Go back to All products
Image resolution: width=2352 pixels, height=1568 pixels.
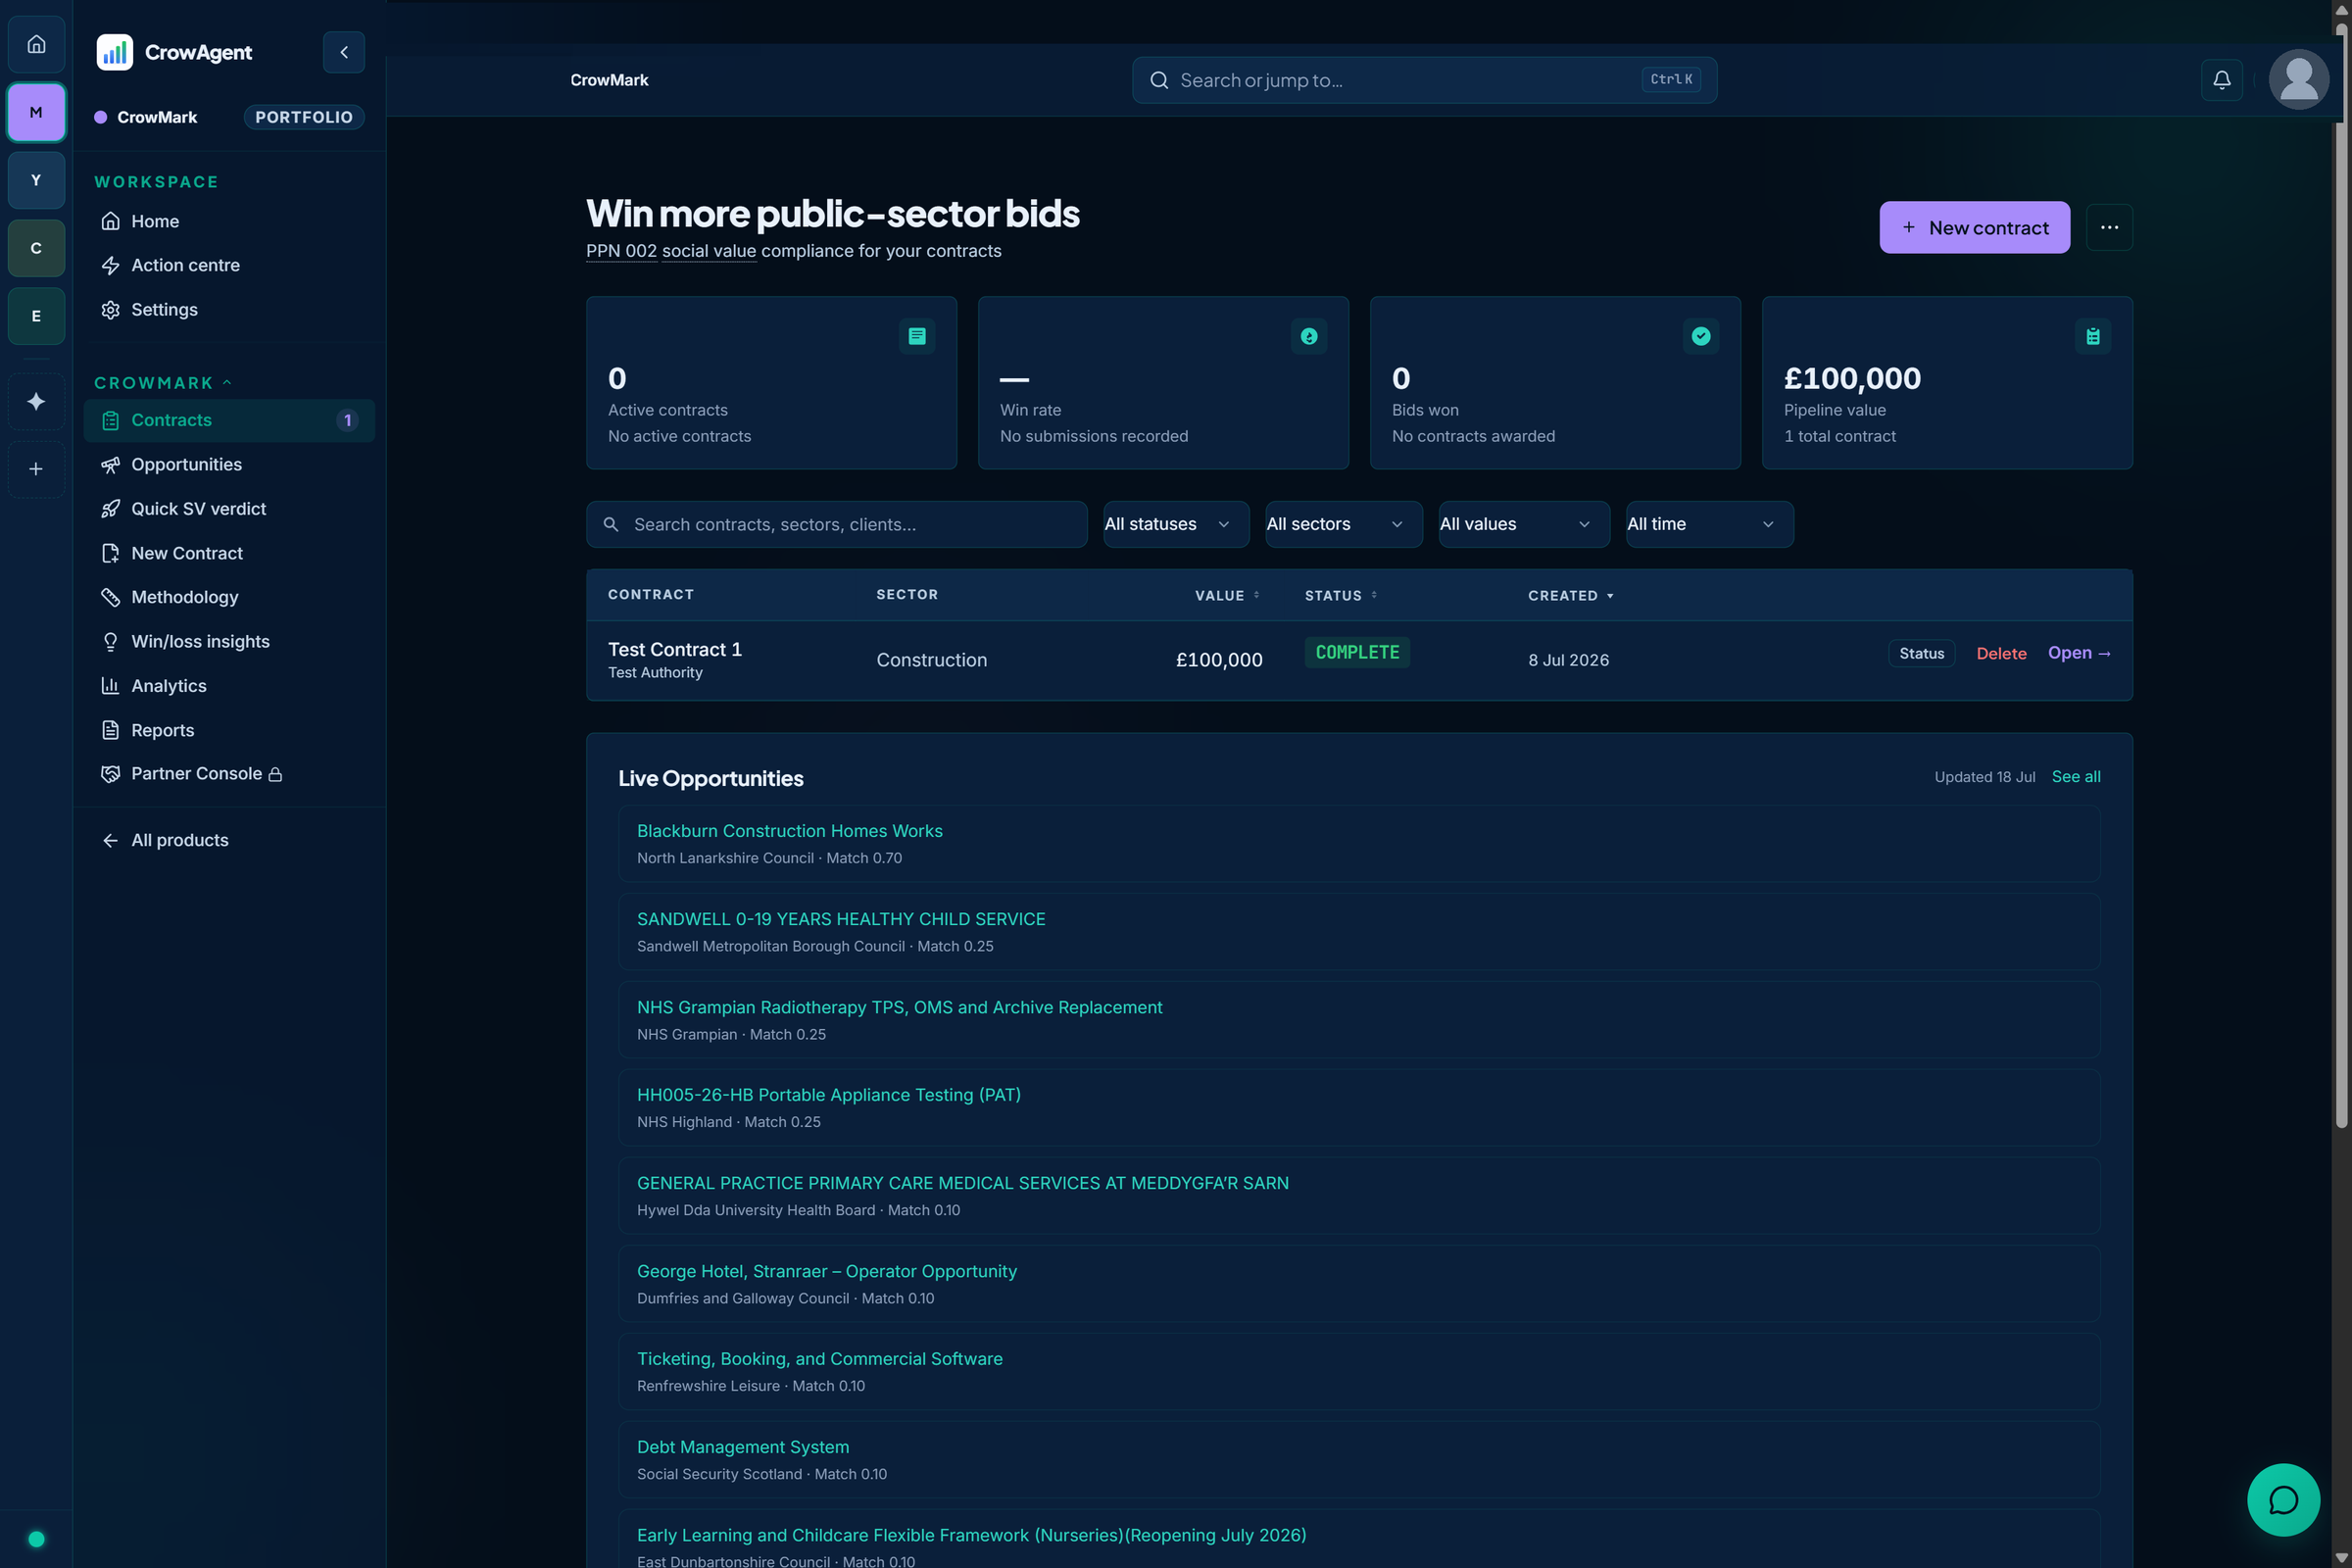(229, 840)
